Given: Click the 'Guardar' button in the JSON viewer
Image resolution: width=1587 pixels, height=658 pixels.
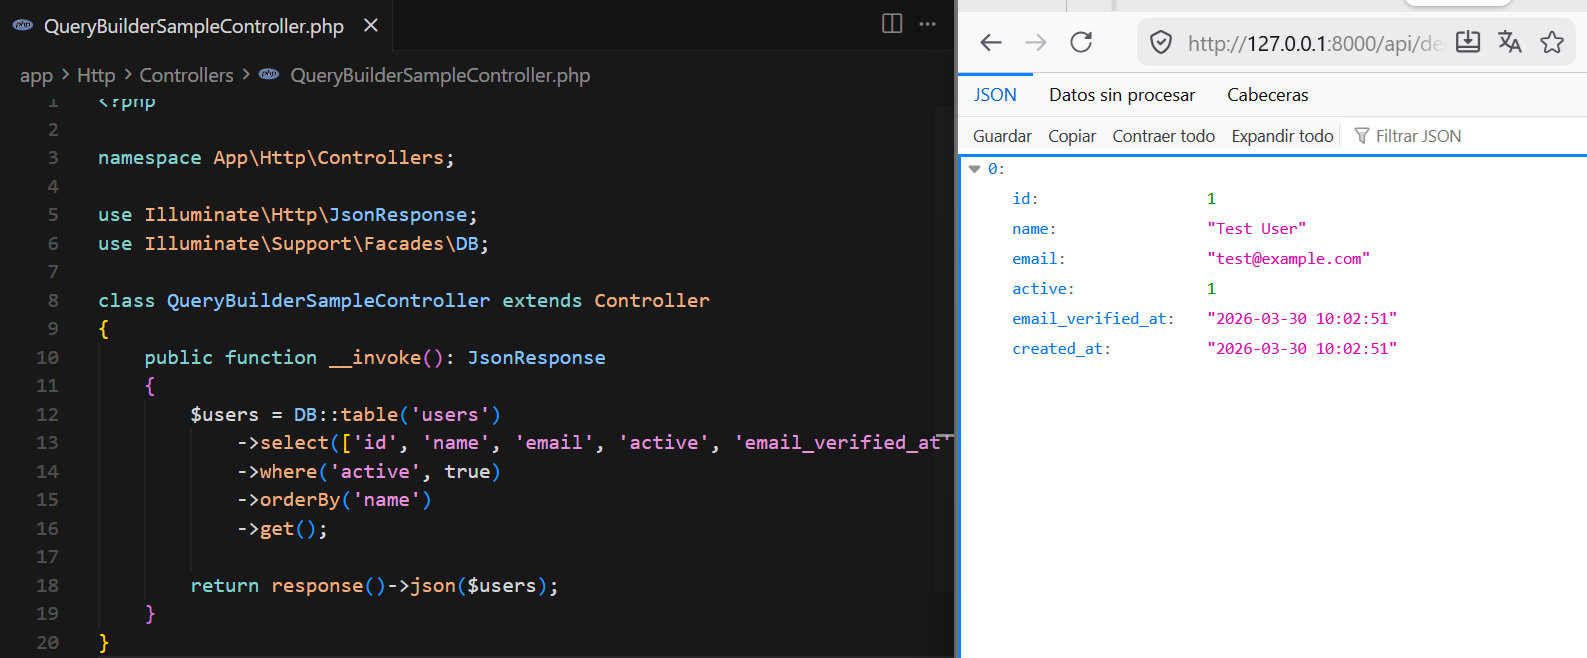Looking at the screenshot, I should 1002,136.
